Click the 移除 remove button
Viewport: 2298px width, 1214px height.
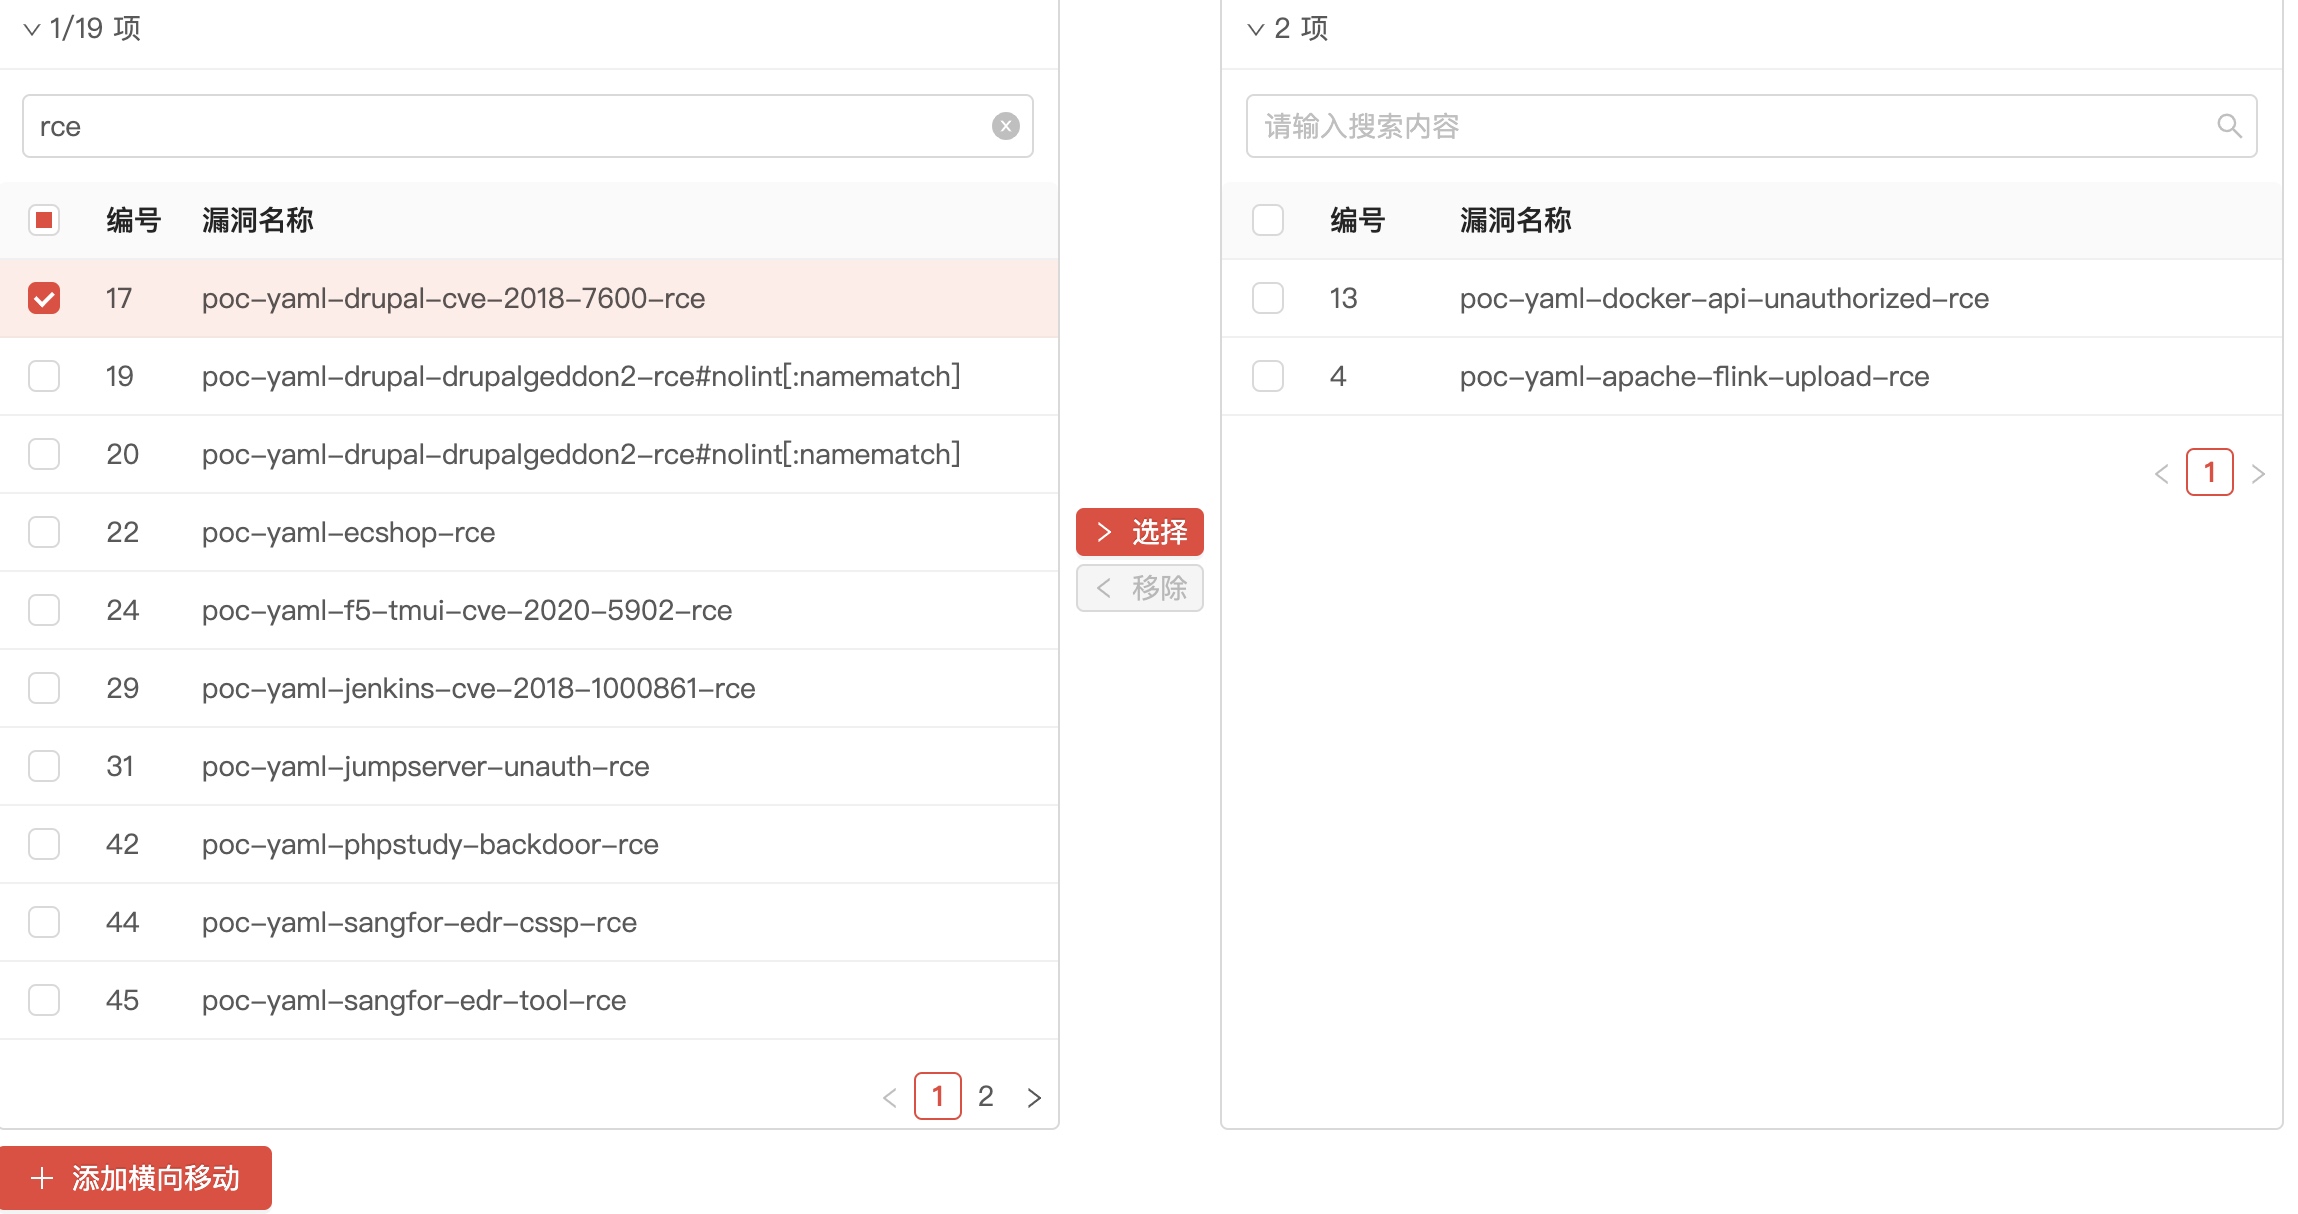(1139, 588)
